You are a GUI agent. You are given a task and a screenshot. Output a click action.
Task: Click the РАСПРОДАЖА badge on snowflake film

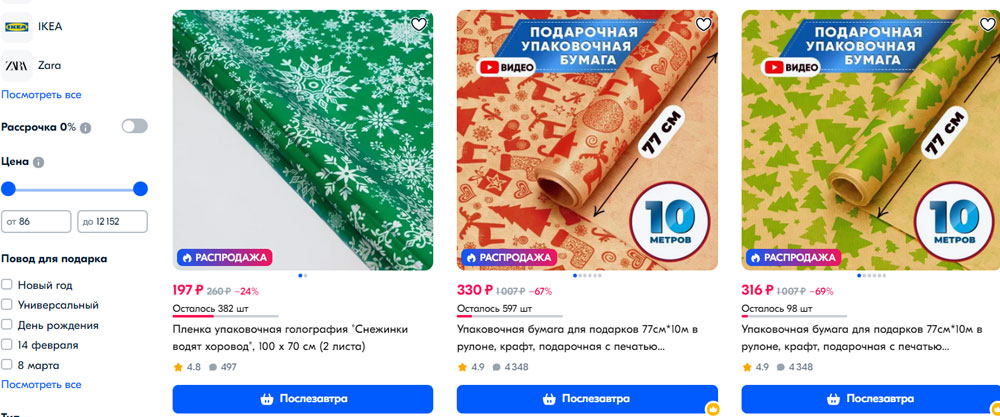pos(225,258)
